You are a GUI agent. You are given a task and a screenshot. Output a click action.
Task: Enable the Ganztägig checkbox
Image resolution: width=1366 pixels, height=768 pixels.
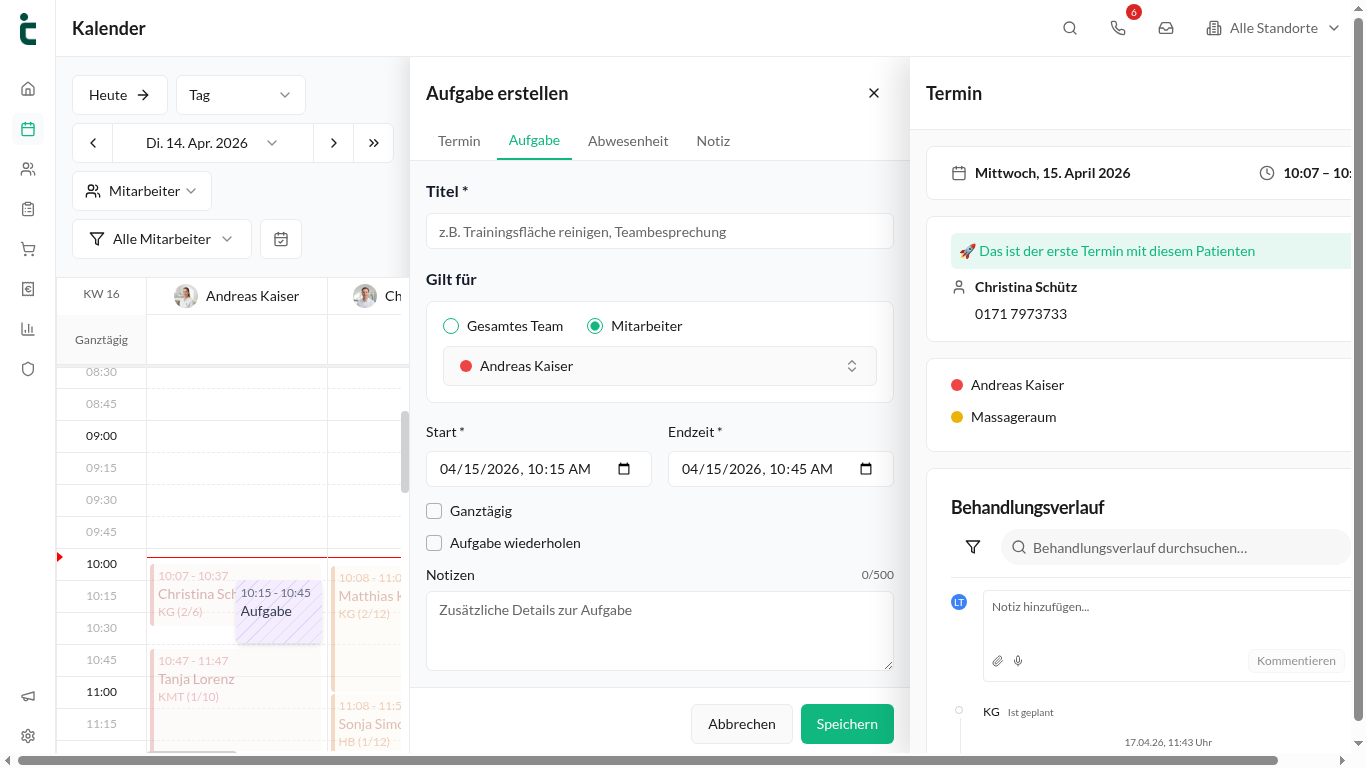tap(434, 511)
